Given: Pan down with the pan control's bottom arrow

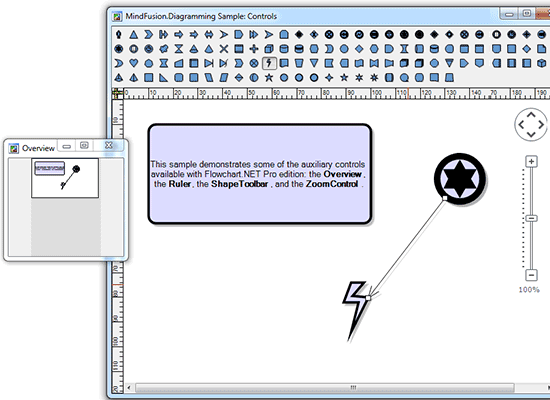Looking at the screenshot, I should click(x=531, y=134).
